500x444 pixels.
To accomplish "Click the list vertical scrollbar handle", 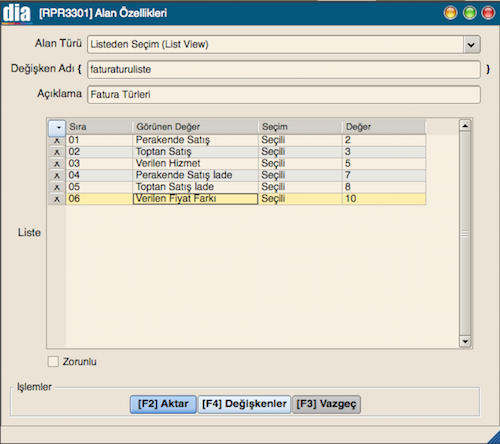I will click(x=465, y=234).
